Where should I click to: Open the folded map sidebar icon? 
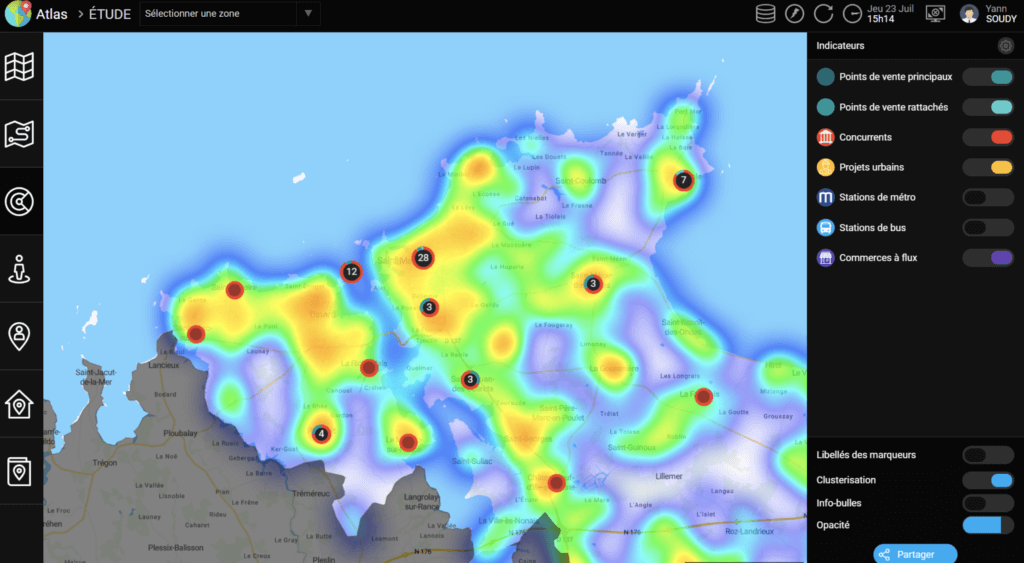coord(20,66)
